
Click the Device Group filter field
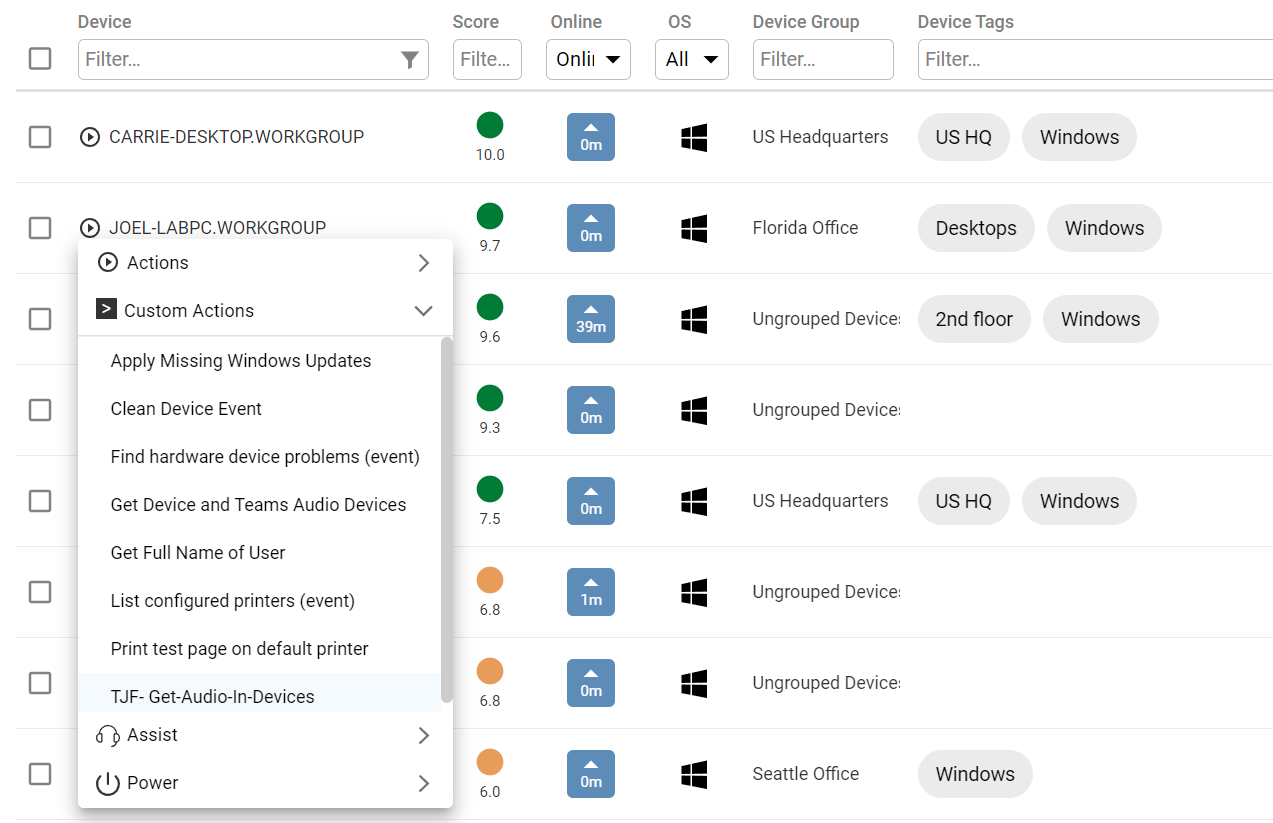click(823, 60)
